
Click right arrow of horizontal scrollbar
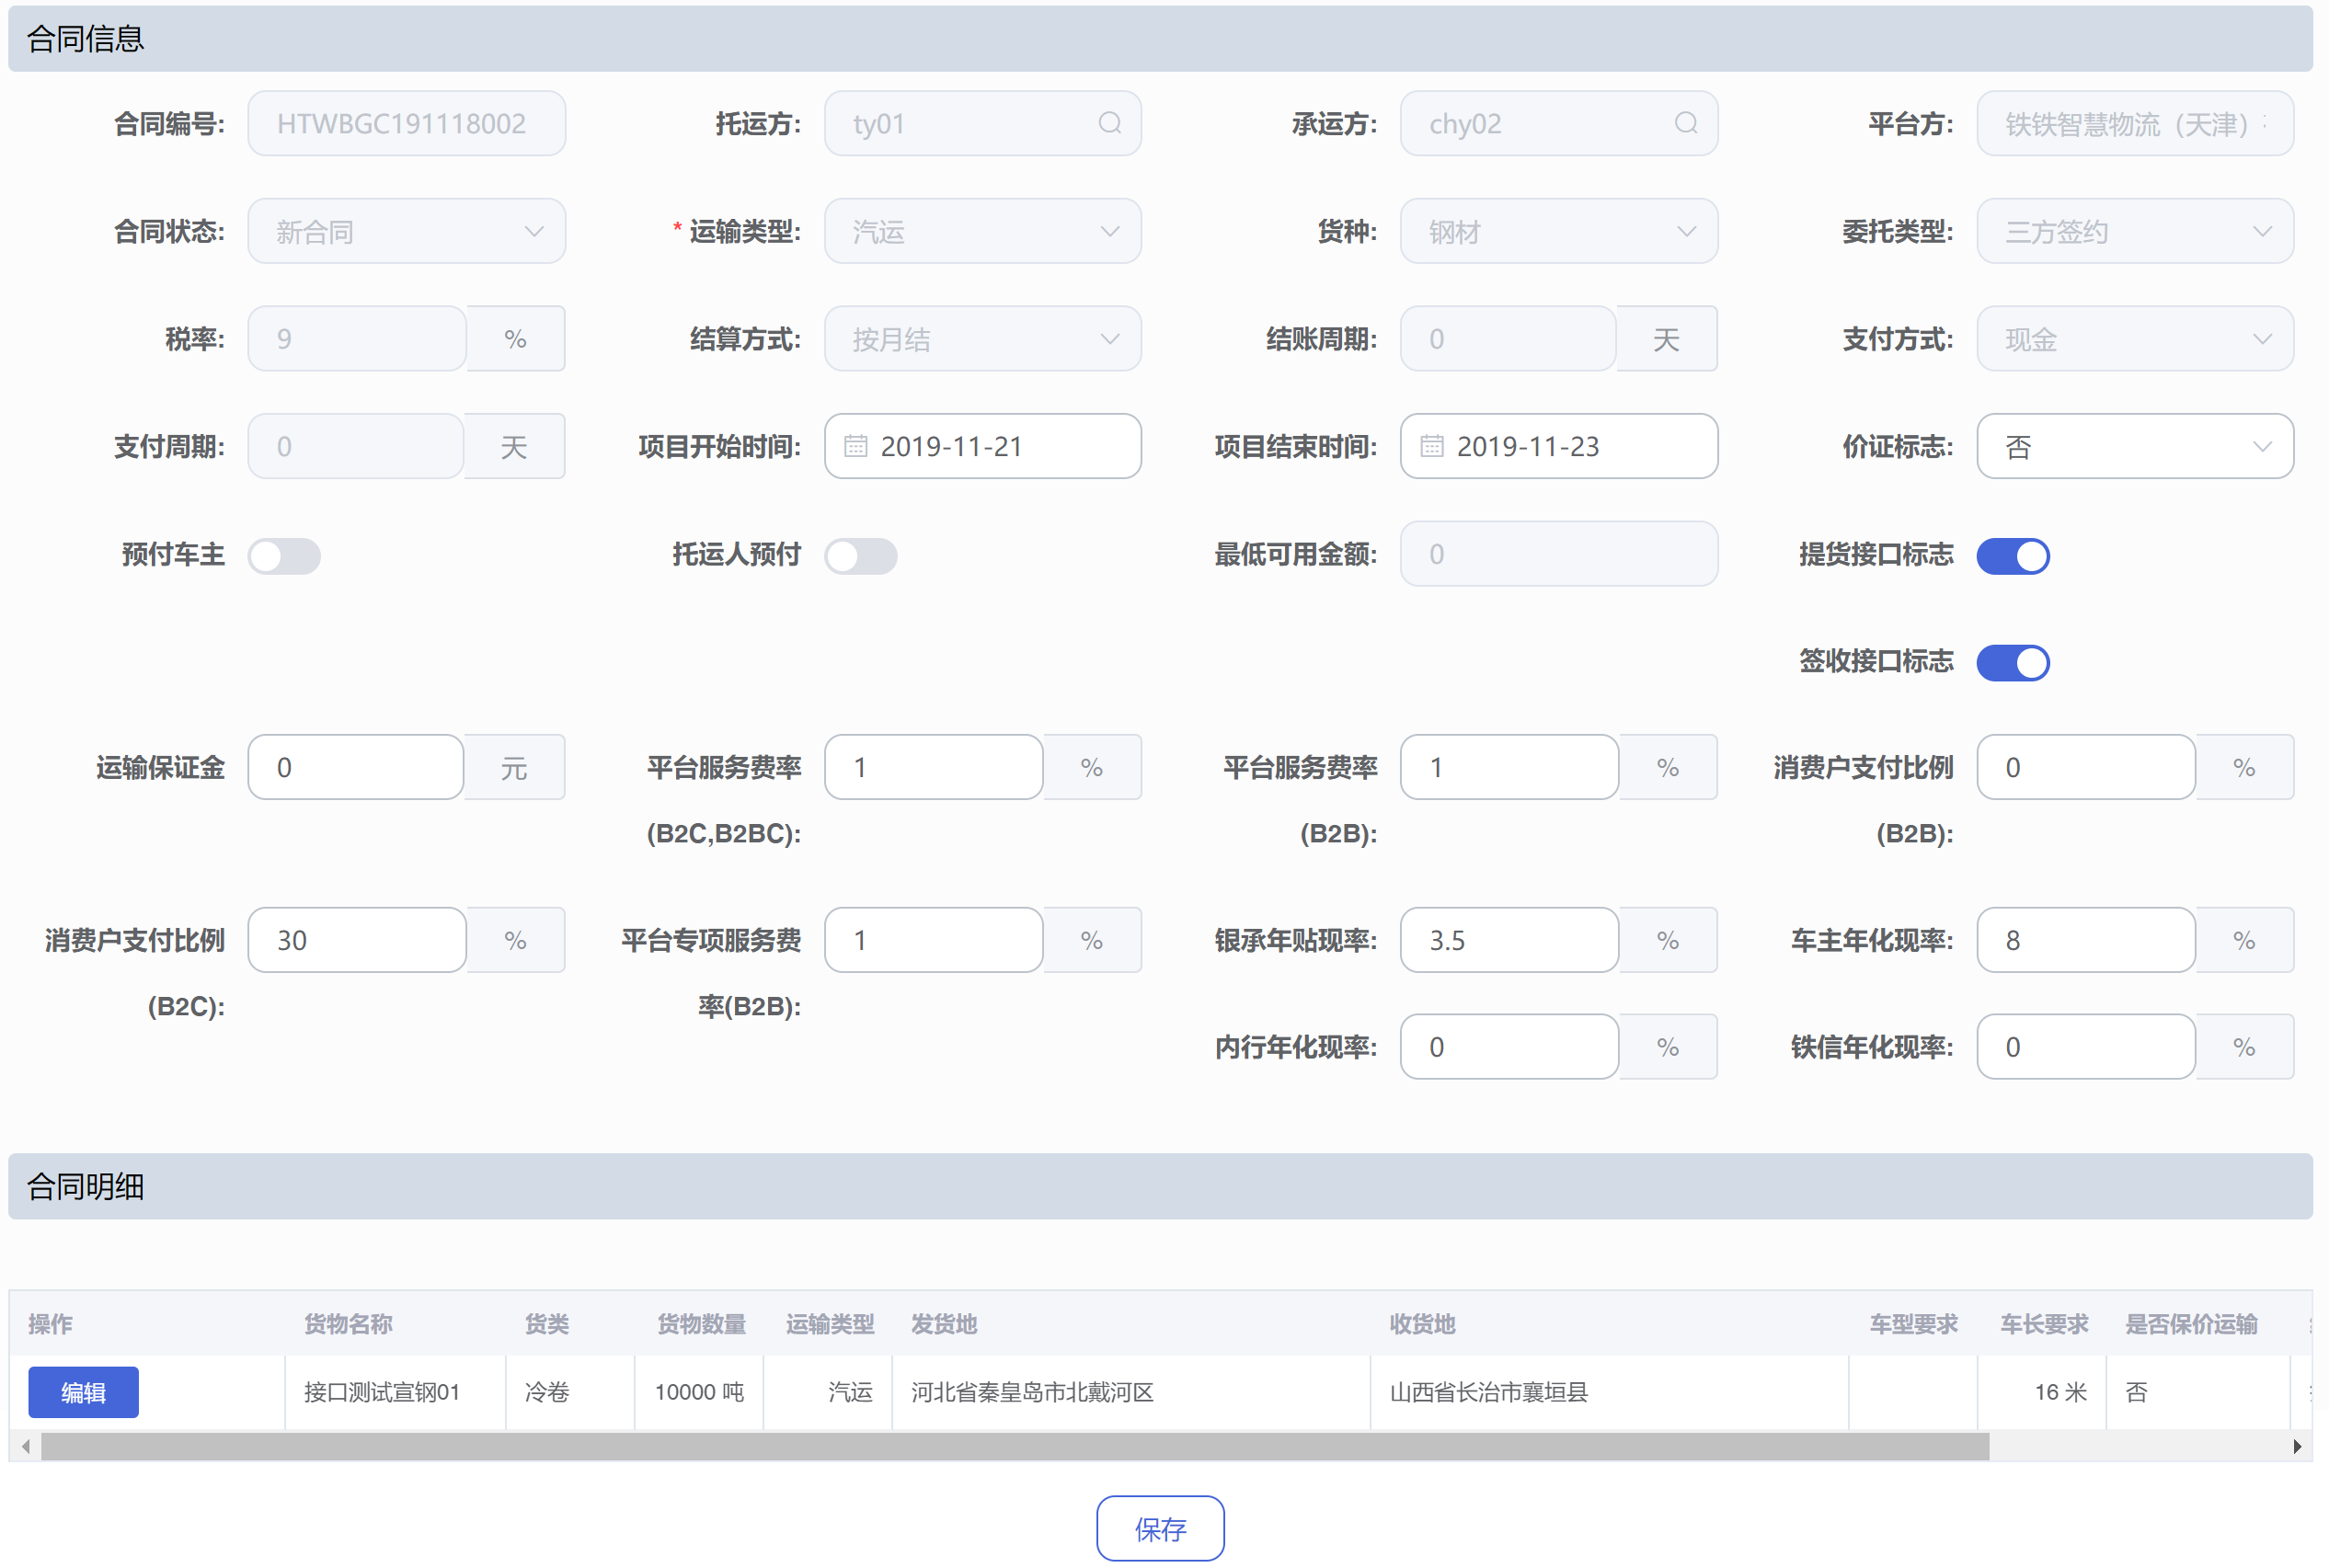point(2296,1446)
